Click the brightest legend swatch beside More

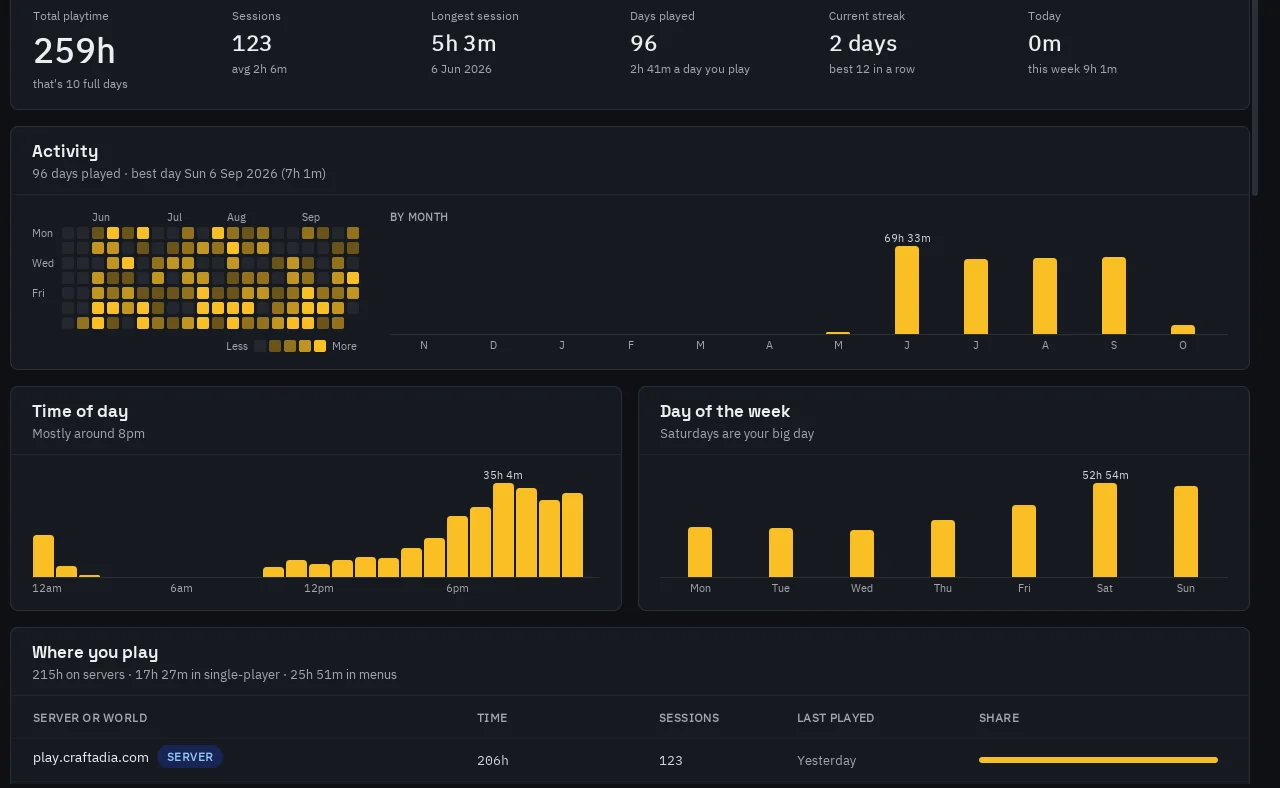pos(320,346)
